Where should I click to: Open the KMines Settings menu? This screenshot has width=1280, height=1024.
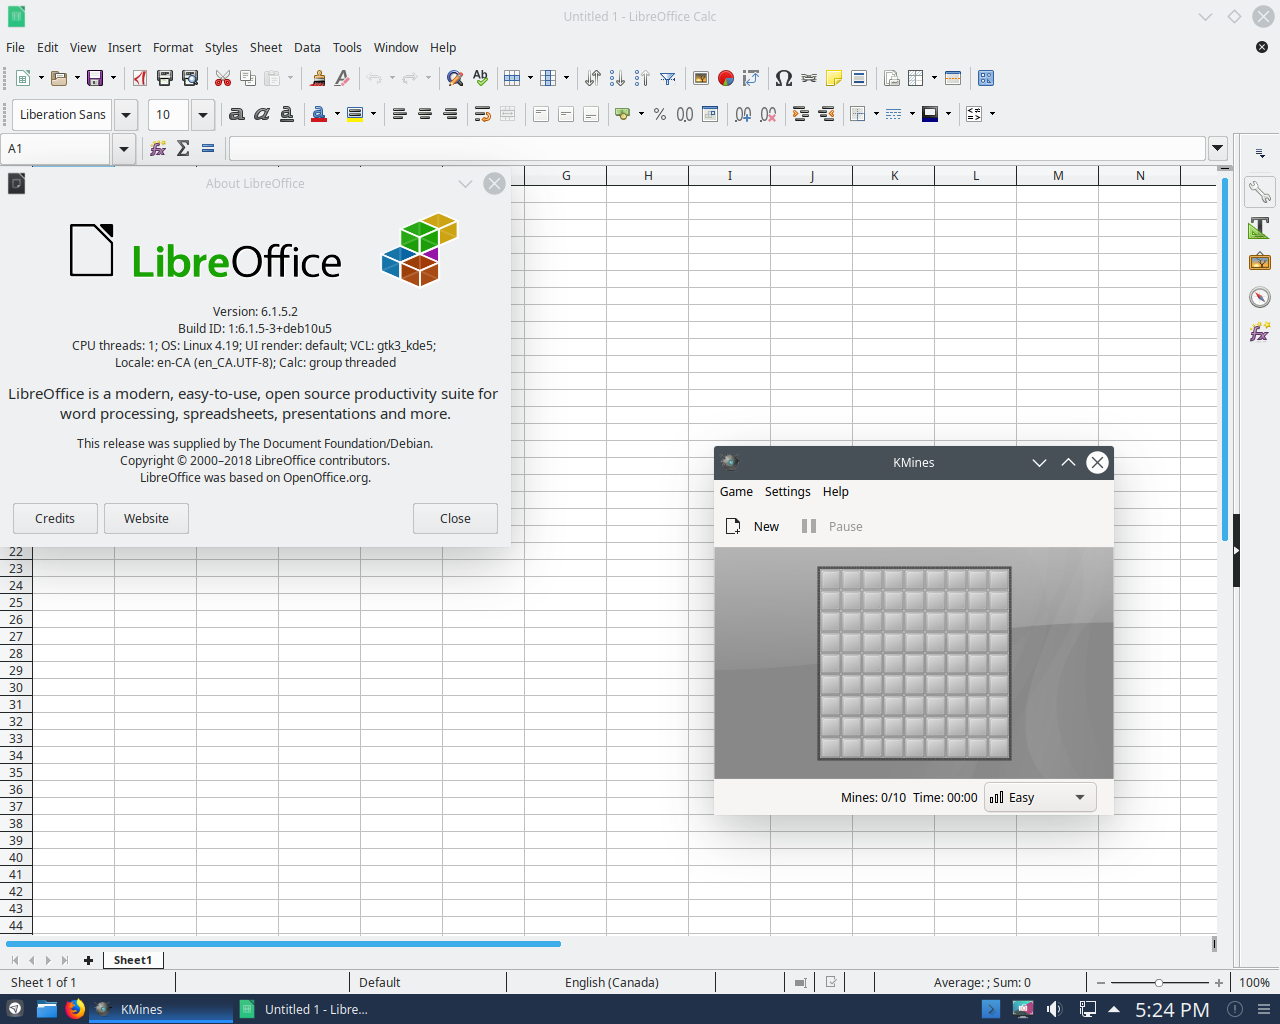tap(788, 491)
